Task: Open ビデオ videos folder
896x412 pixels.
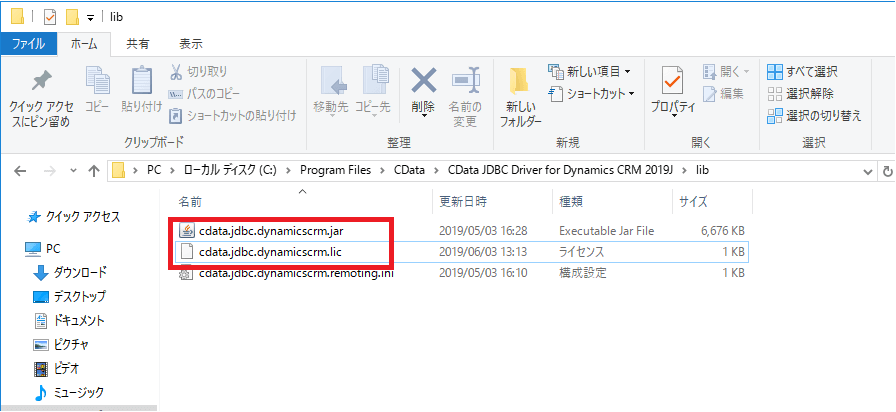Action: tap(57, 369)
